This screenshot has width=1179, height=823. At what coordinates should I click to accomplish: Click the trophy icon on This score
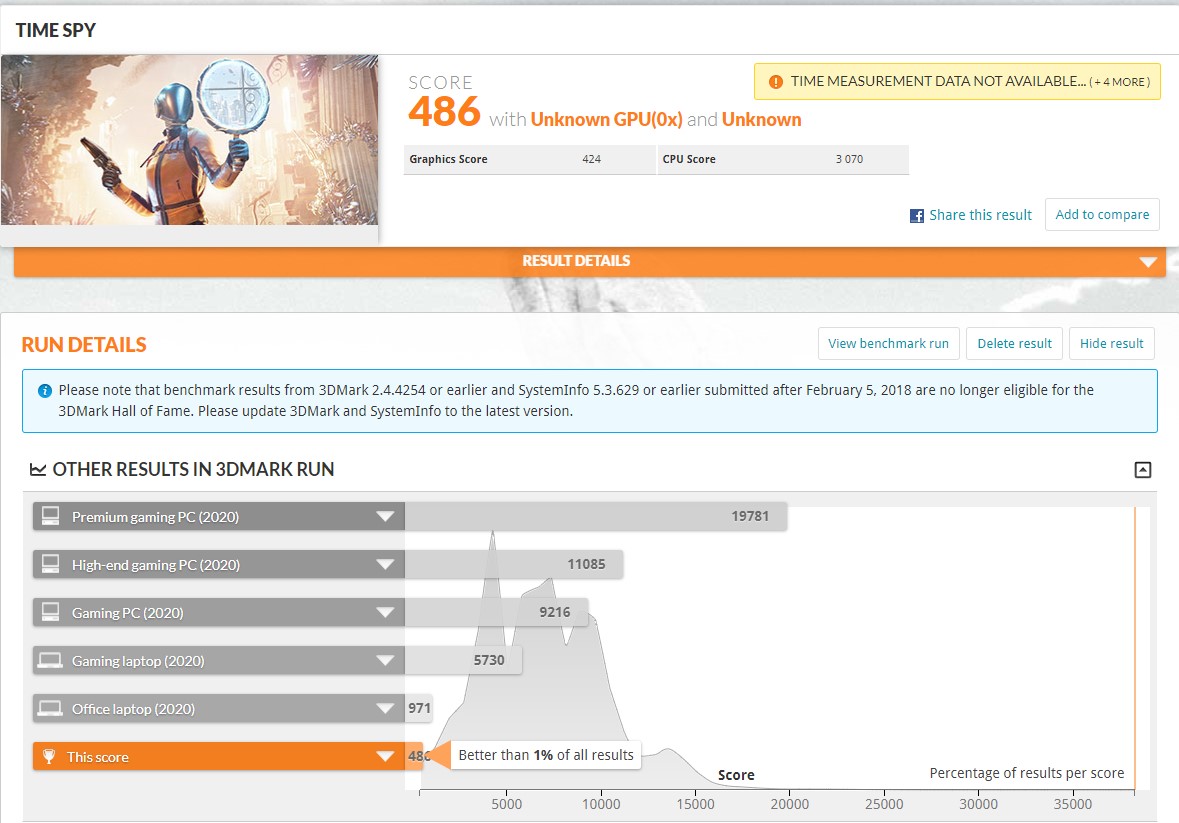coord(49,756)
